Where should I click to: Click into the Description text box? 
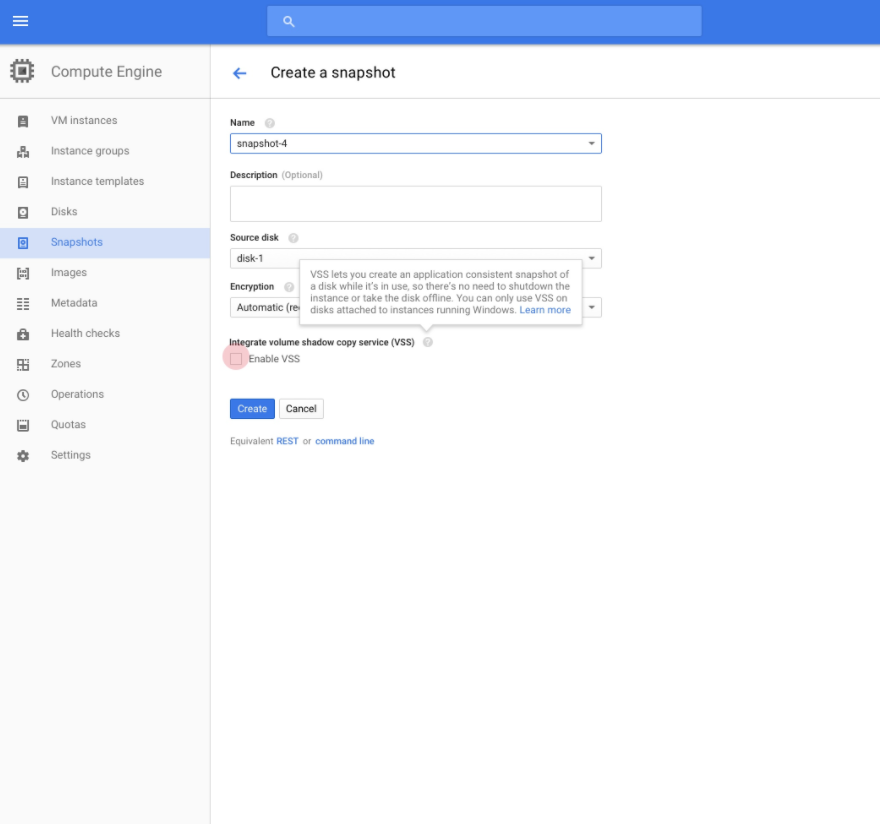click(x=415, y=203)
